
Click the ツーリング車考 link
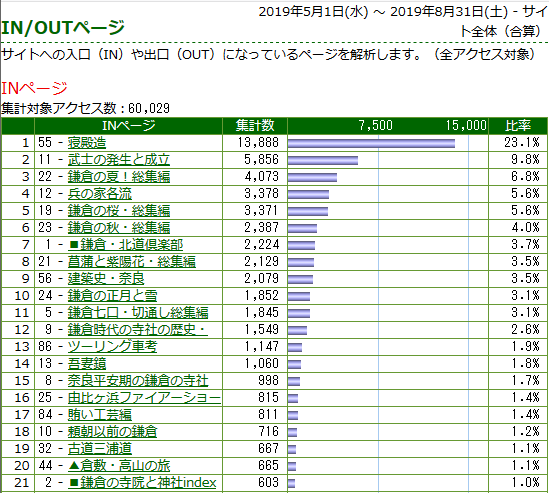pos(112,347)
